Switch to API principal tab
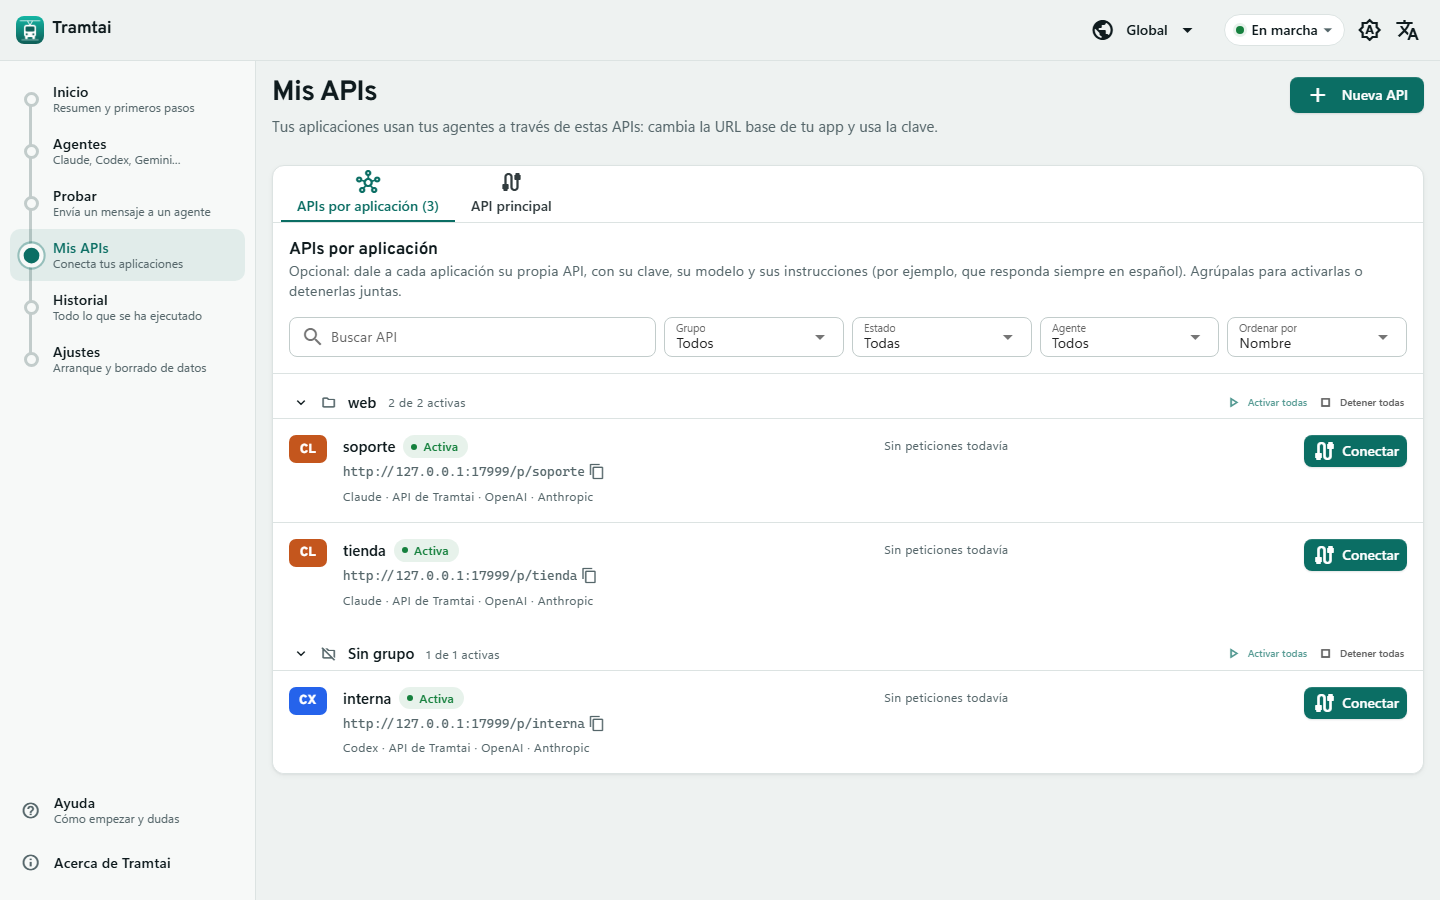Image resolution: width=1440 pixels, height=900 pixels. (x=511, y=193)
